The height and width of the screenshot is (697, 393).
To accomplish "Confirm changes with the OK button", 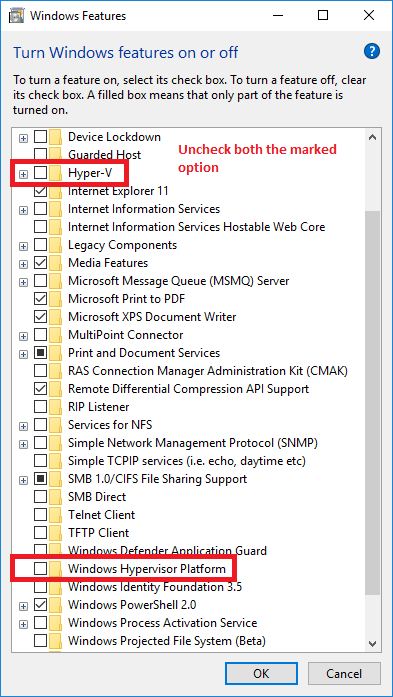I will coord(261,673).
